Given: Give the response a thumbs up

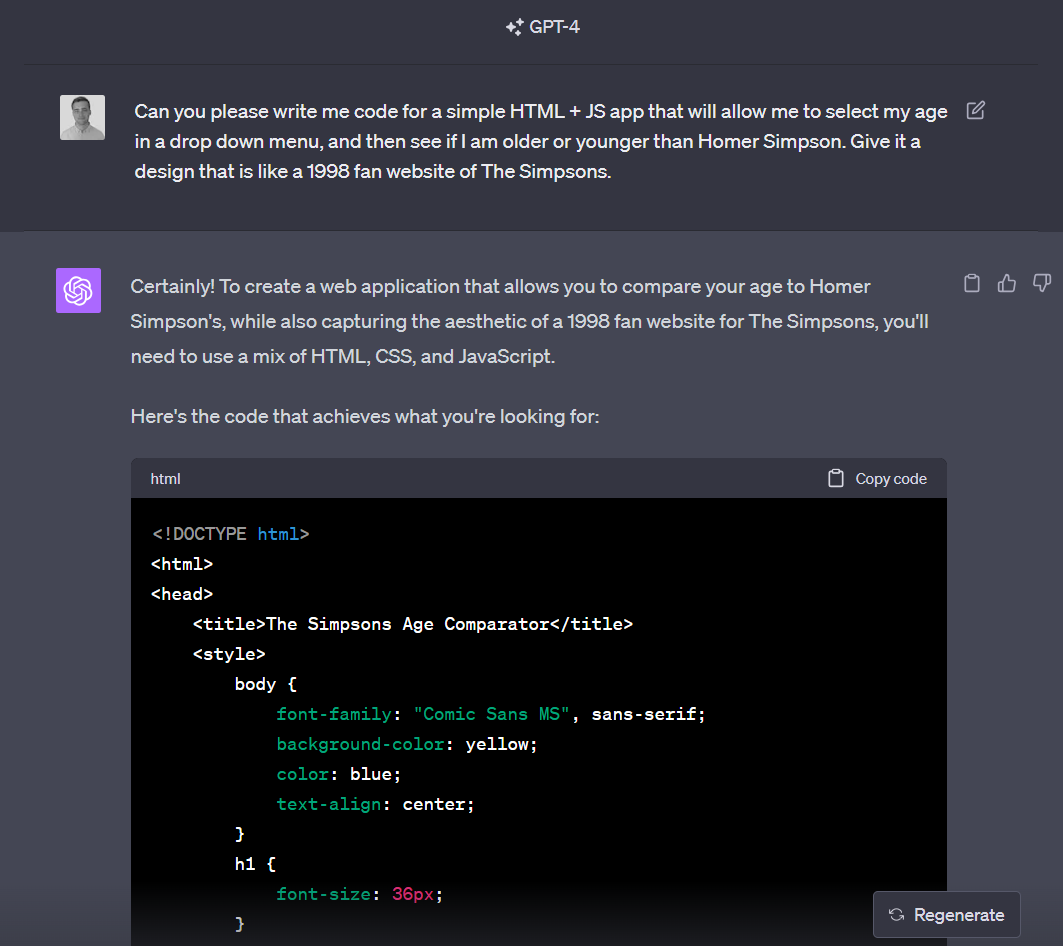Looking at the screenshot, I should tap(1007, 283).
